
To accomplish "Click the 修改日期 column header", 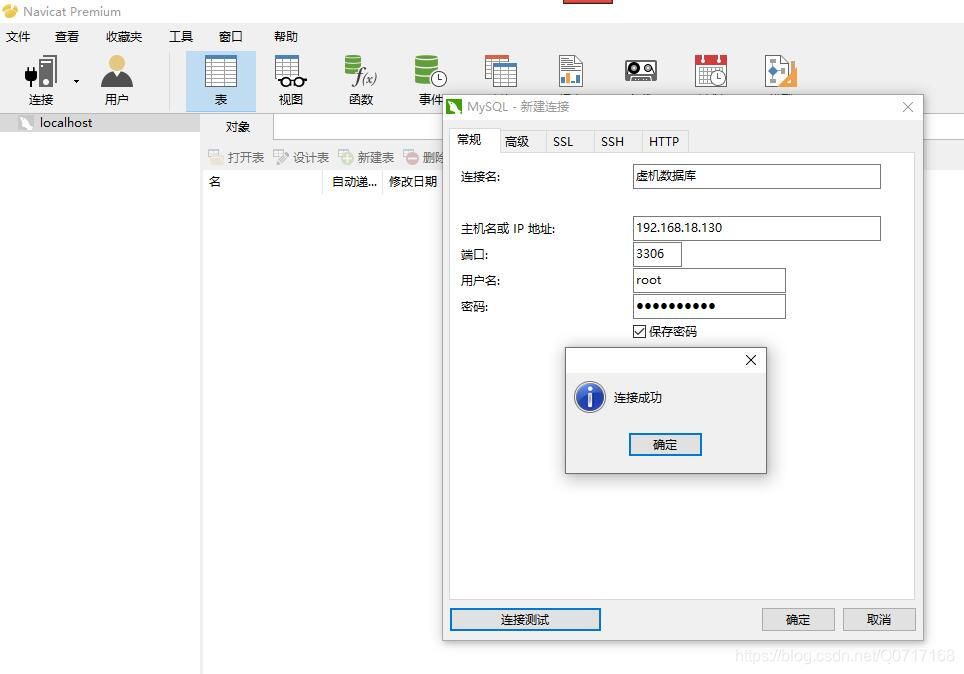I will point(413,182).
